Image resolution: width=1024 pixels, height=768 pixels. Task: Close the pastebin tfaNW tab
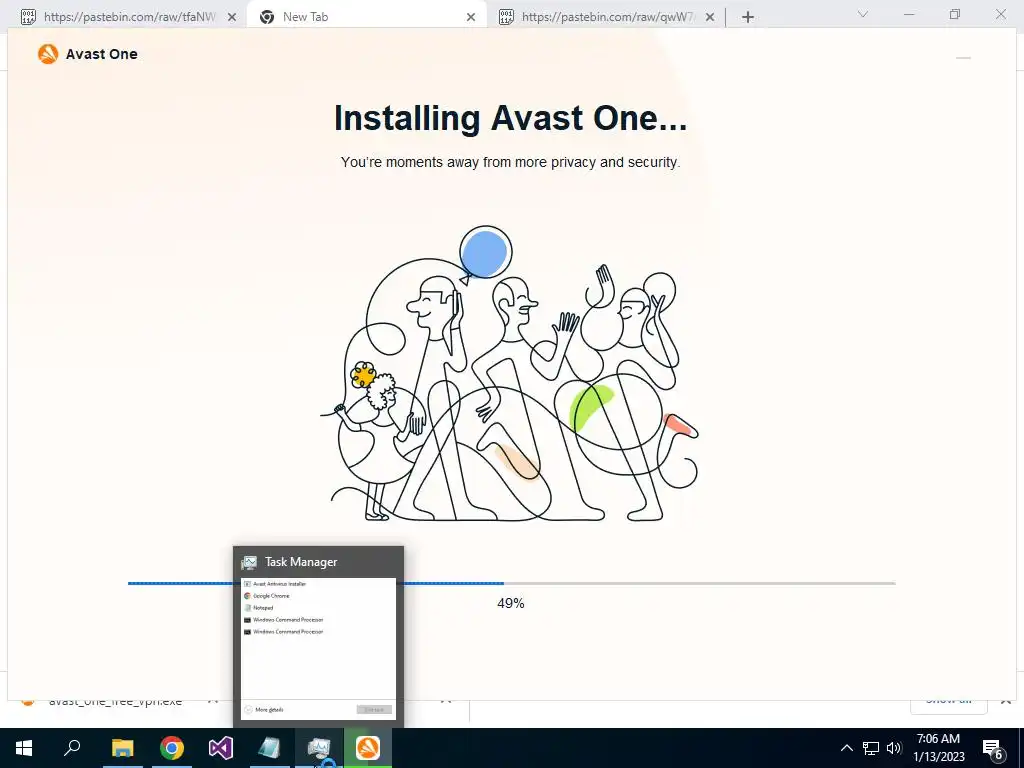point(232,18)
